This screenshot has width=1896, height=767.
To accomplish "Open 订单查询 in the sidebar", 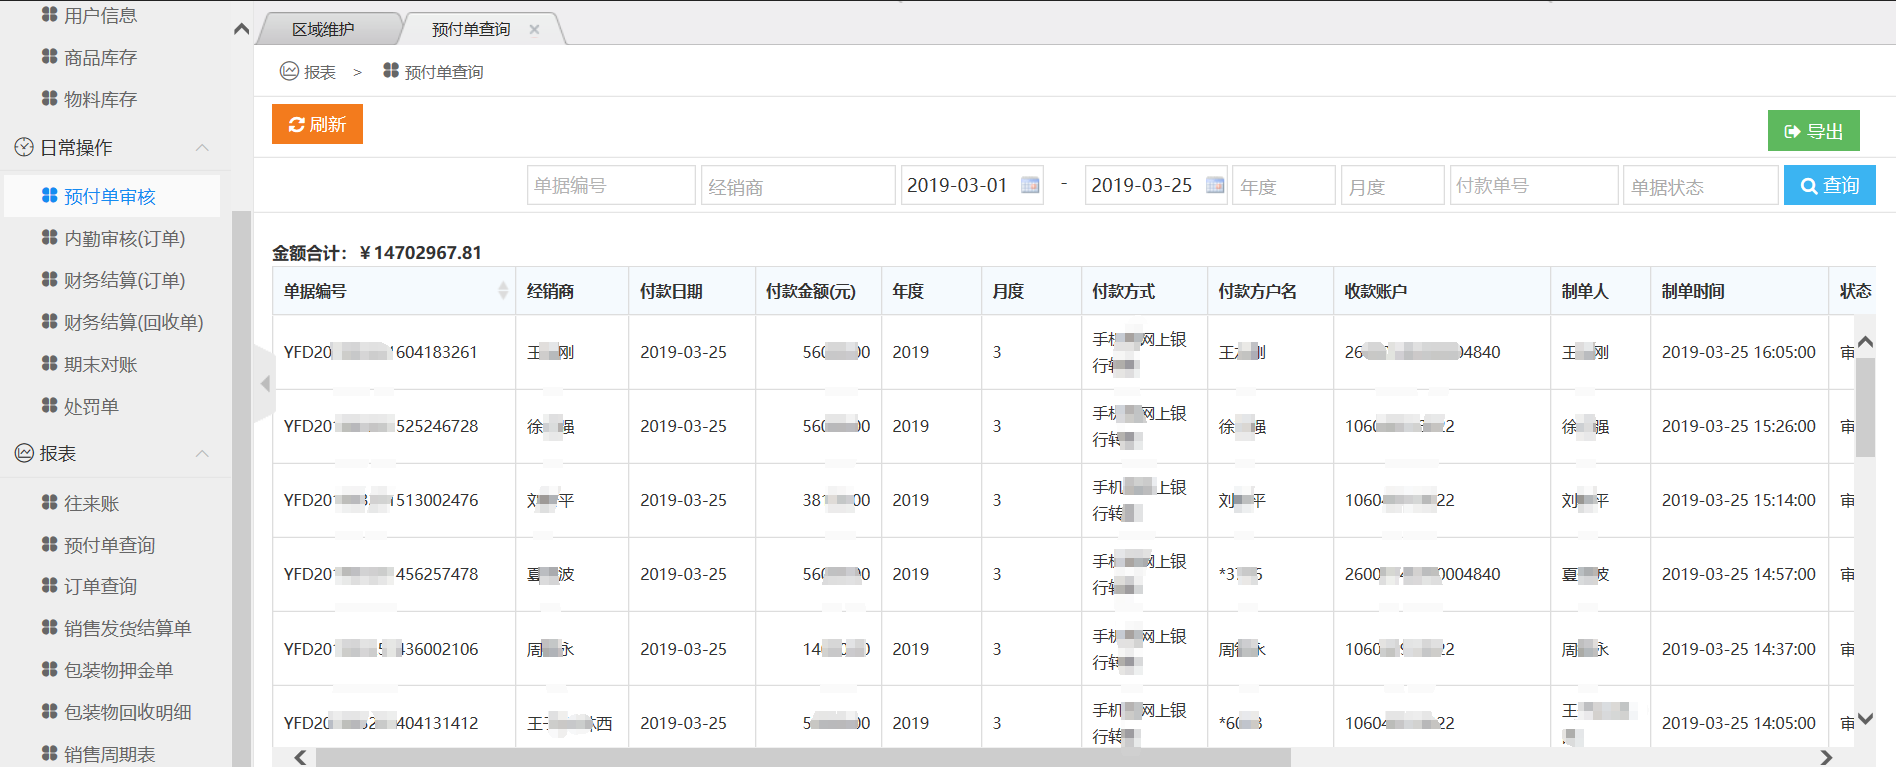I will (100, 586).
